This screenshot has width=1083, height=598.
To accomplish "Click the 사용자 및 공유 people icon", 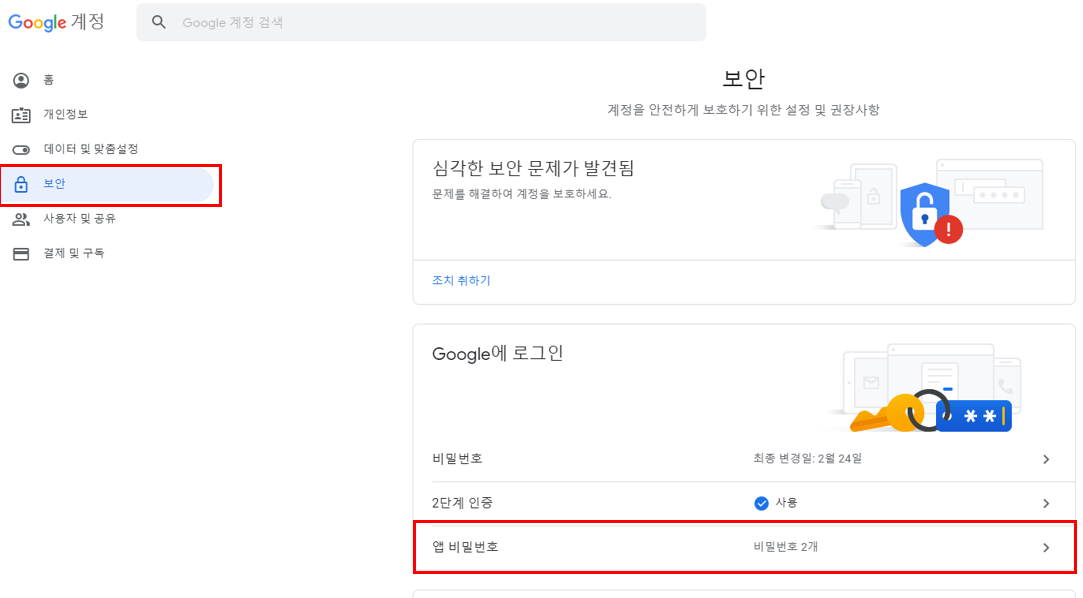I will click(21, 219).
